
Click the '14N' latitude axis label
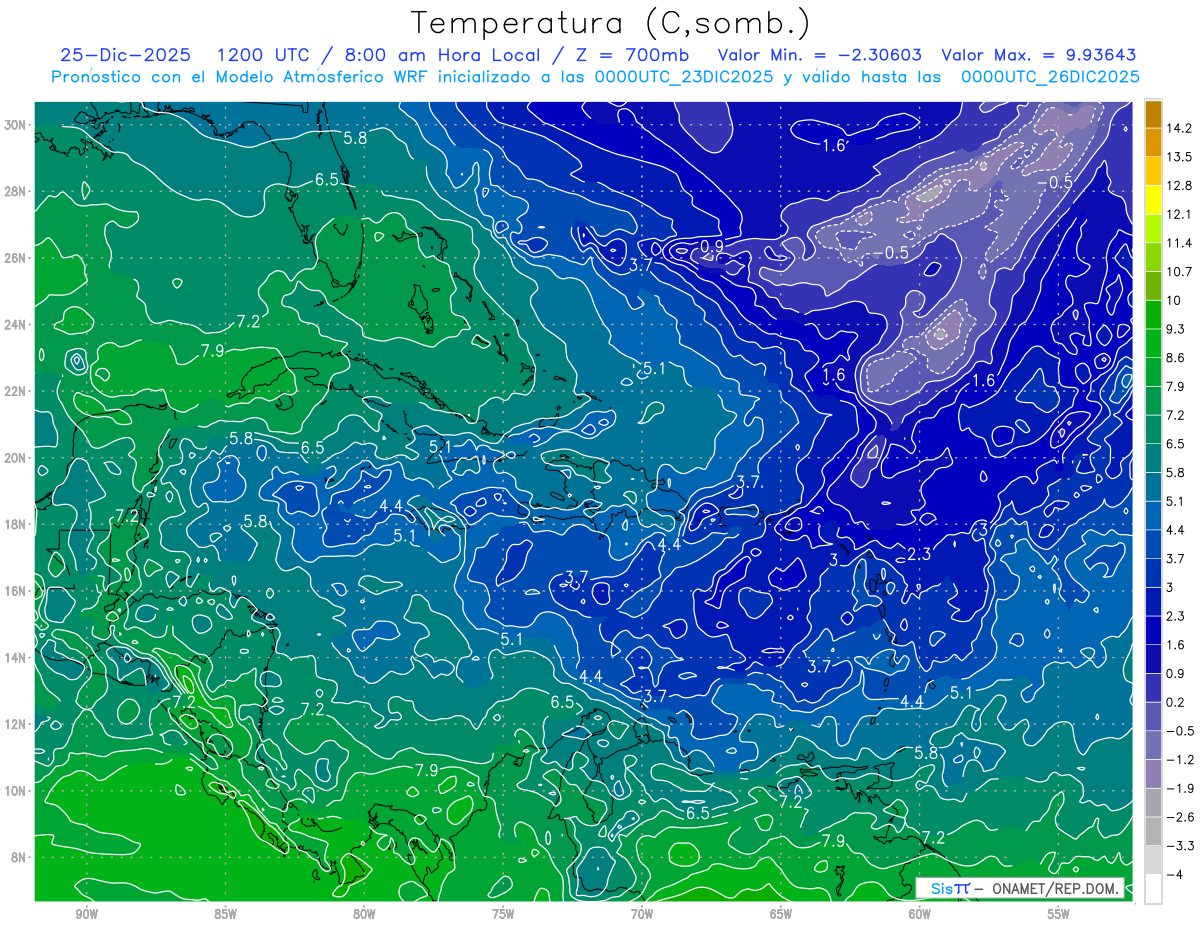[15, 658]
